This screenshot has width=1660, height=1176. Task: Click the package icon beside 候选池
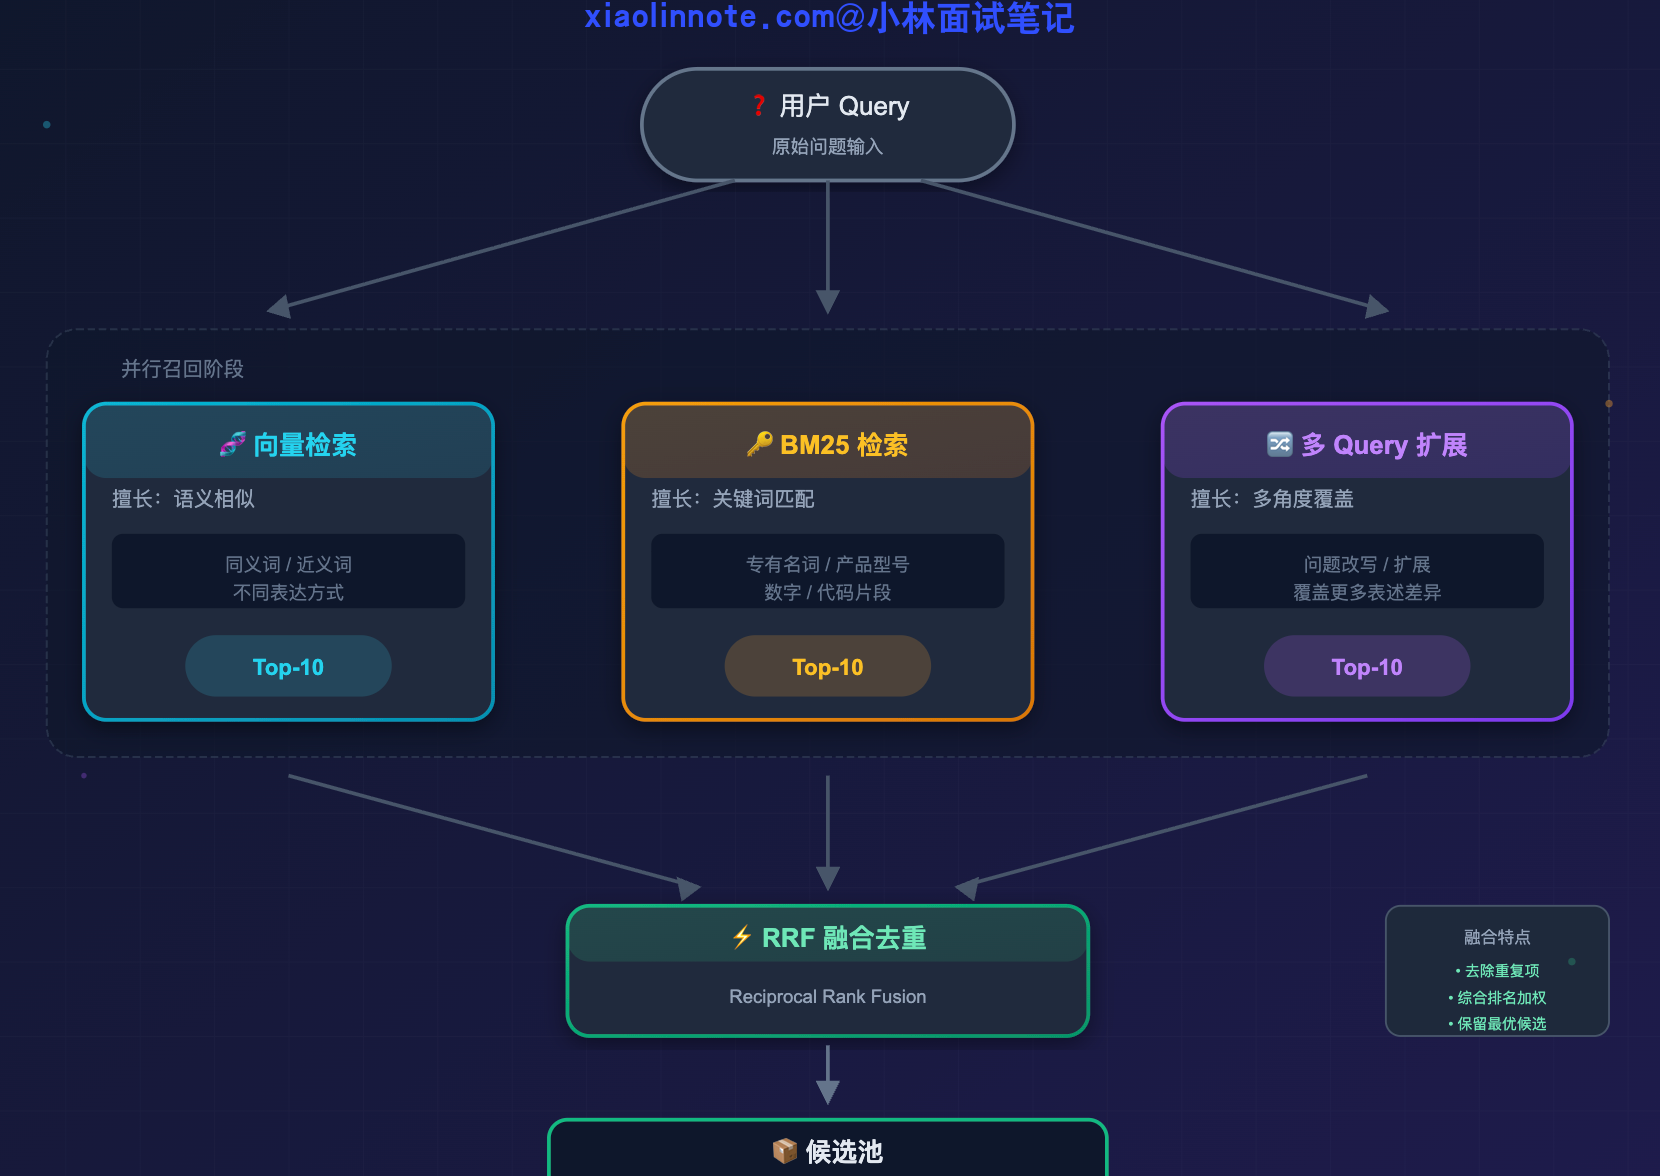tap(784, 1151)
